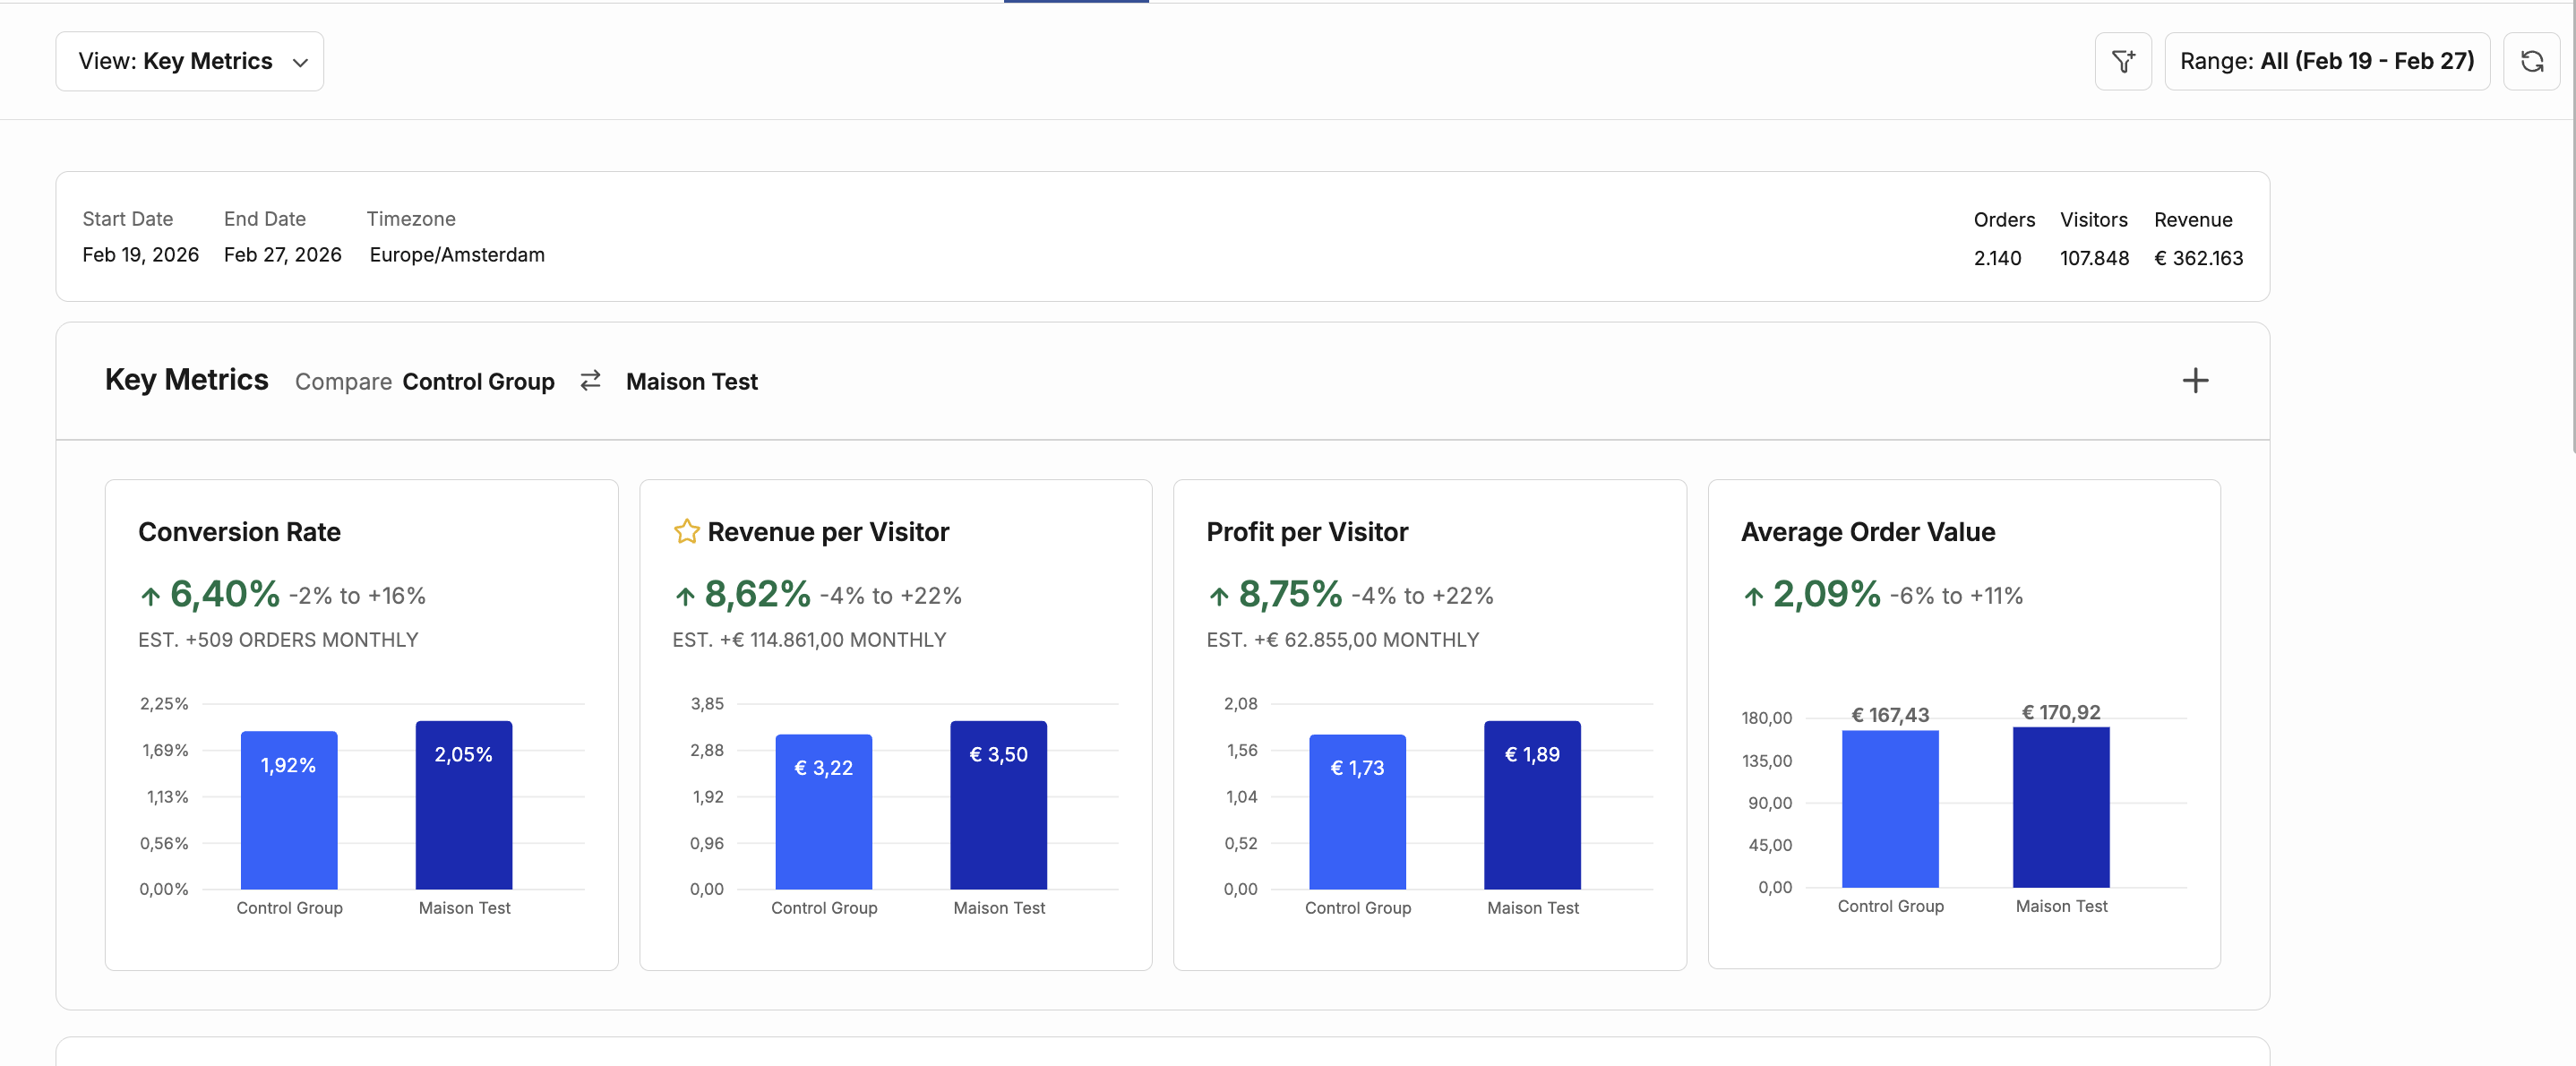
Task: Click the up arrow beside 8,75%
Action: [x=1218, y=596]
